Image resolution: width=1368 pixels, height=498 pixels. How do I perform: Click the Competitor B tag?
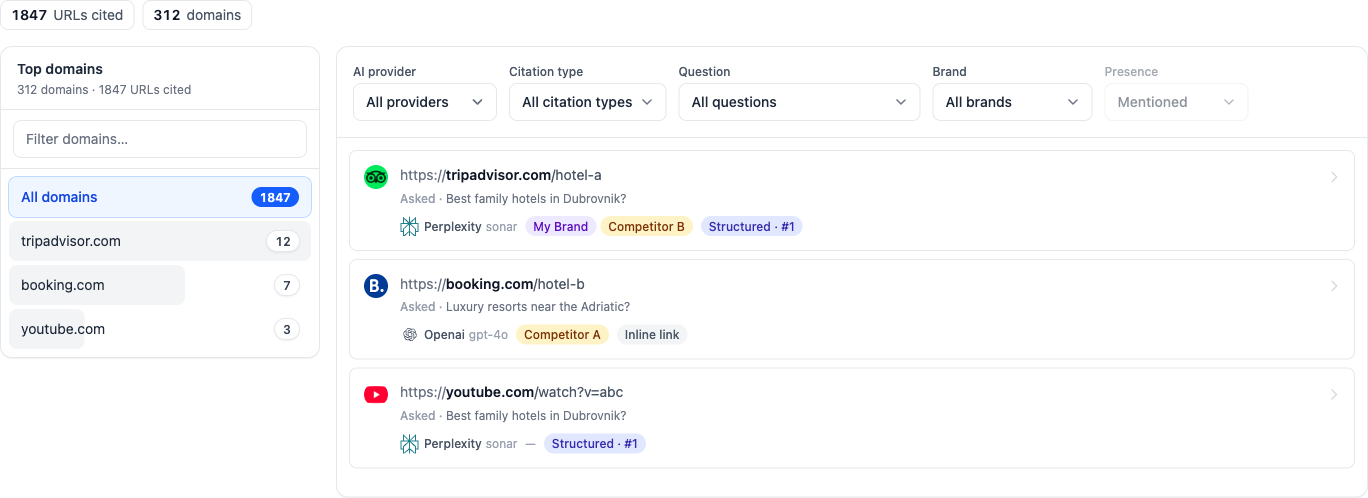tap(646, 227)
